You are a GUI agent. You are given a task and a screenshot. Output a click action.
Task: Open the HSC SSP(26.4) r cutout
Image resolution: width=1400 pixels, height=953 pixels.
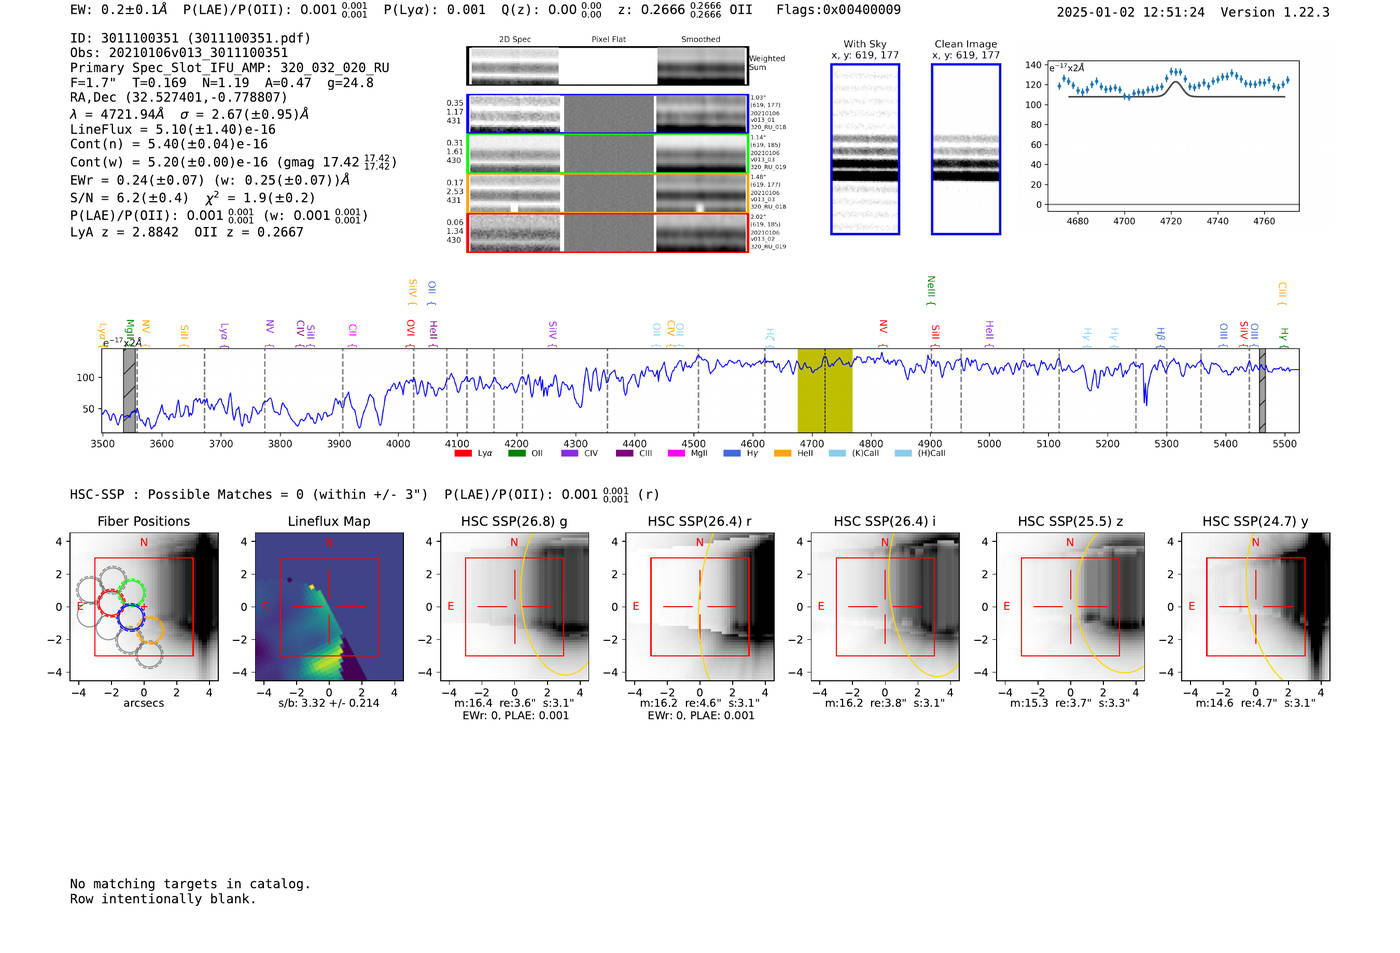click(700, 606)
